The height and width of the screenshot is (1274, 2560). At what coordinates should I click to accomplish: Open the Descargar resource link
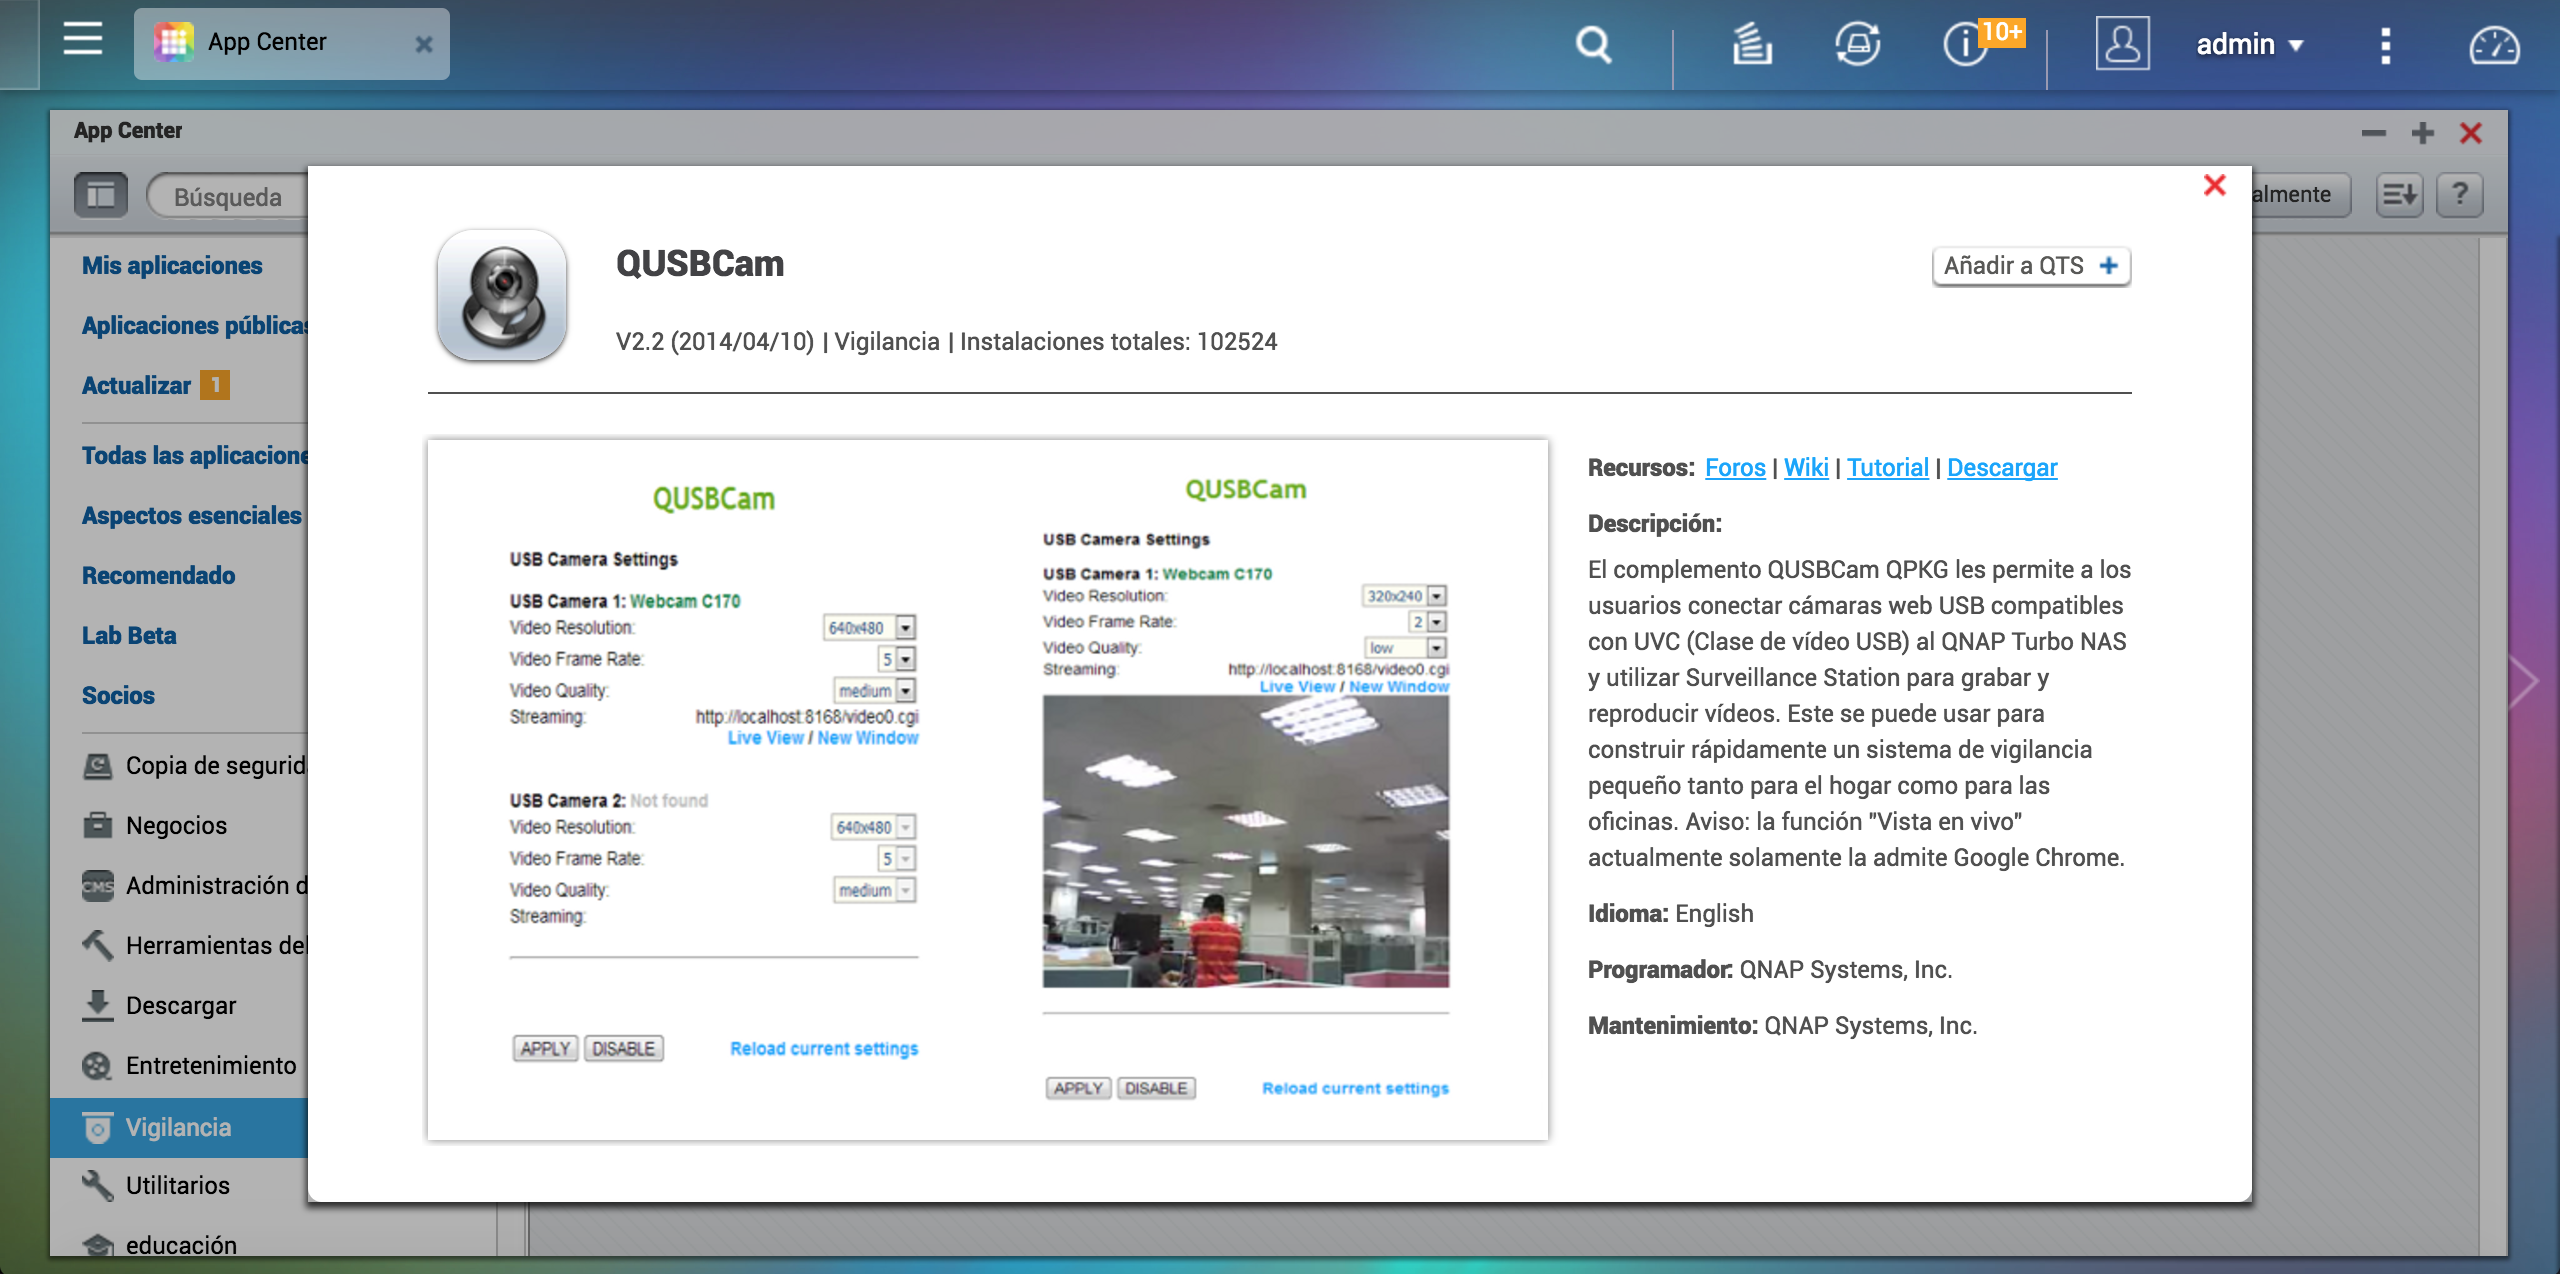pos(2002,467)
